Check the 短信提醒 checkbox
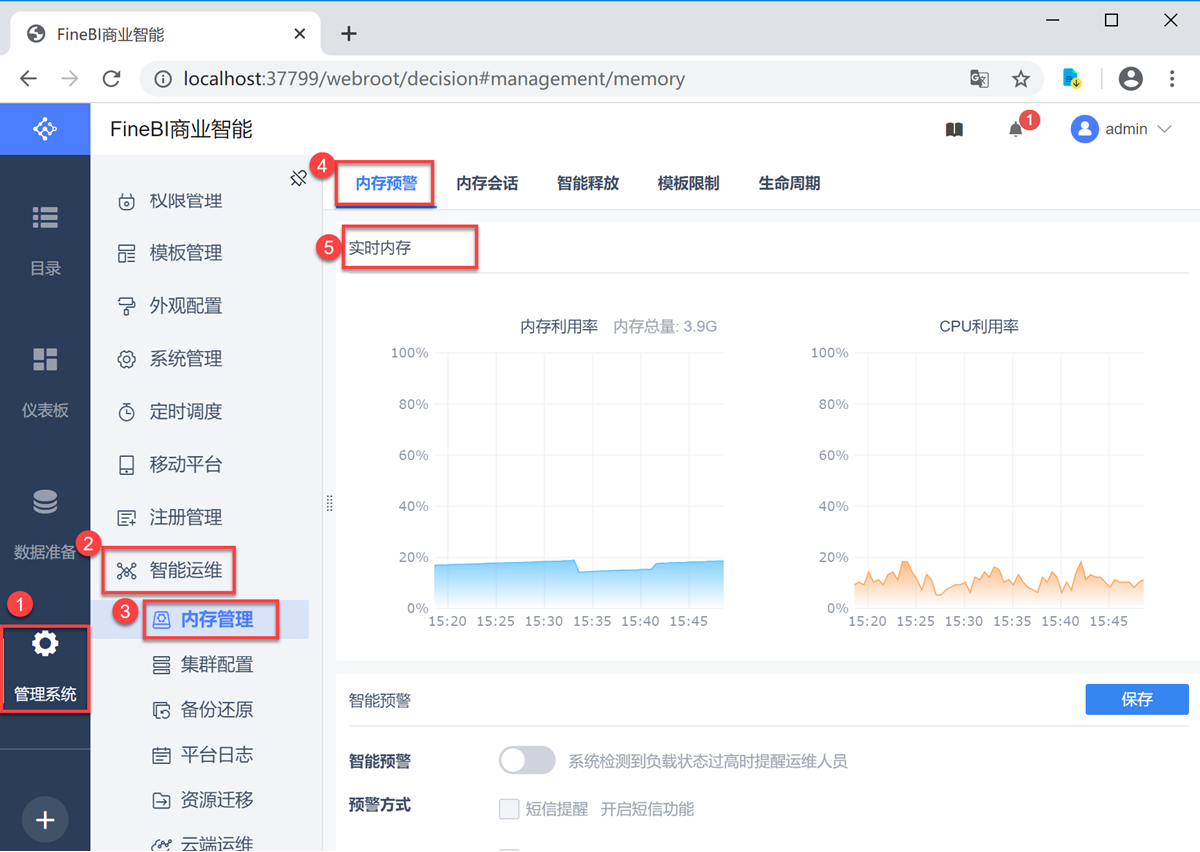Image resolution: width=1200 pixels, height=852 pixels. coord(509,808)
